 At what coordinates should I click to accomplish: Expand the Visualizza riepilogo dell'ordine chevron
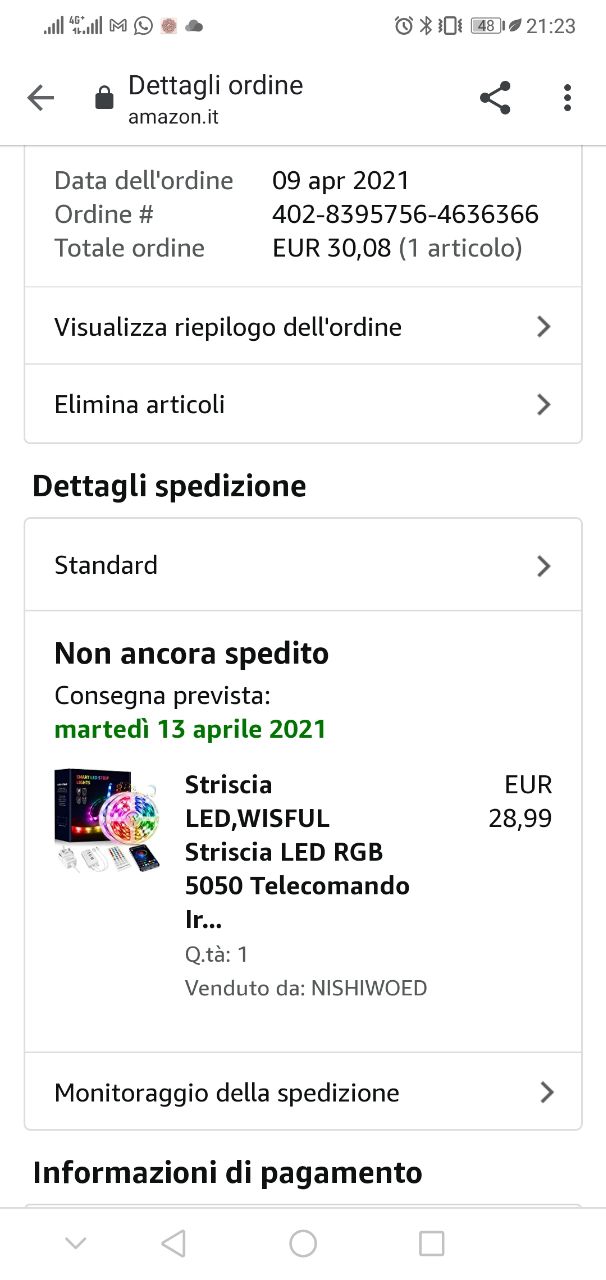pyautogui.click(x=543, y=326)
